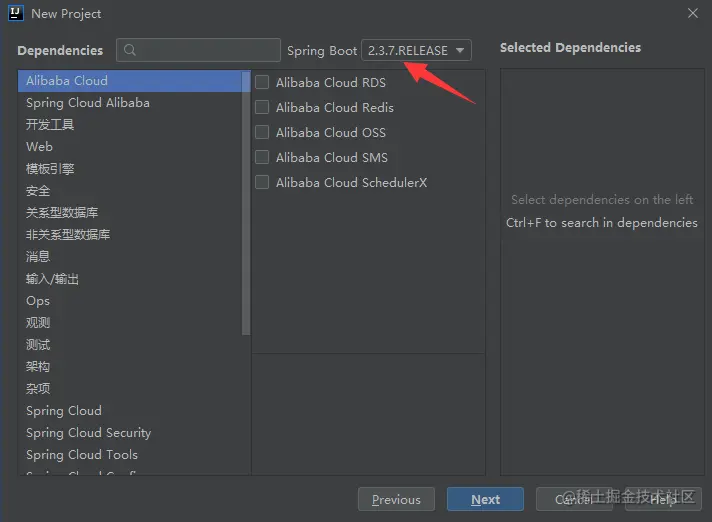Open the Spring Boot version dropdown

(416, 50)
